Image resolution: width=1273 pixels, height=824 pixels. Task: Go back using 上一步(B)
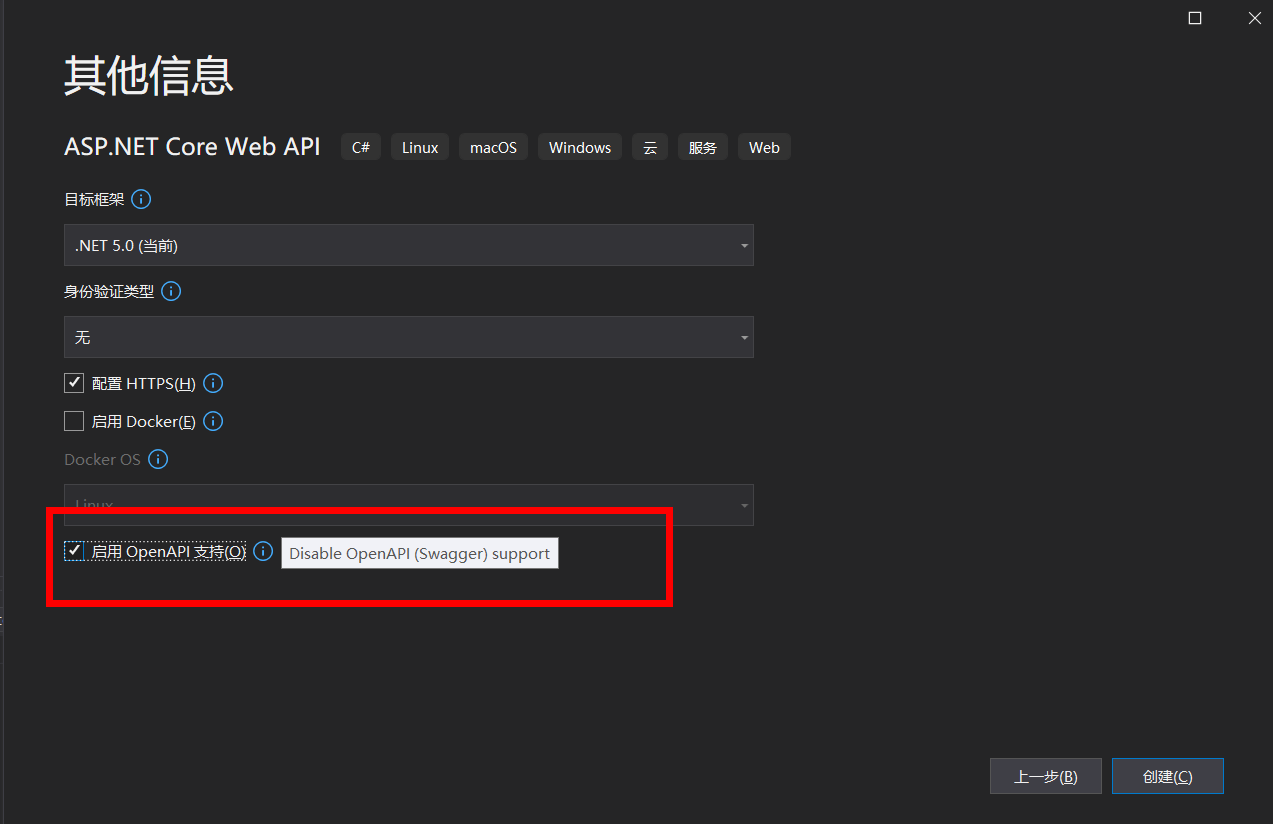tap(1045, 775)
